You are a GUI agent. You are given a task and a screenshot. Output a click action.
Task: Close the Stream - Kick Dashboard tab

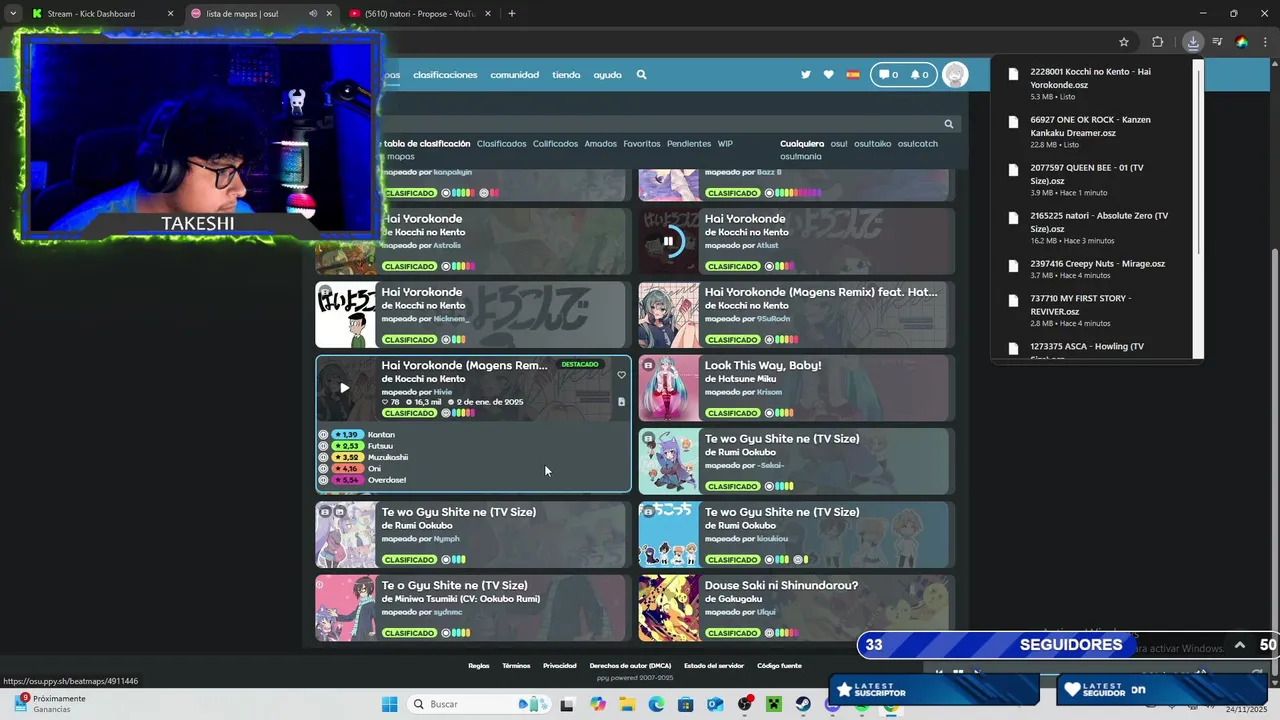(x=170, y=14)
